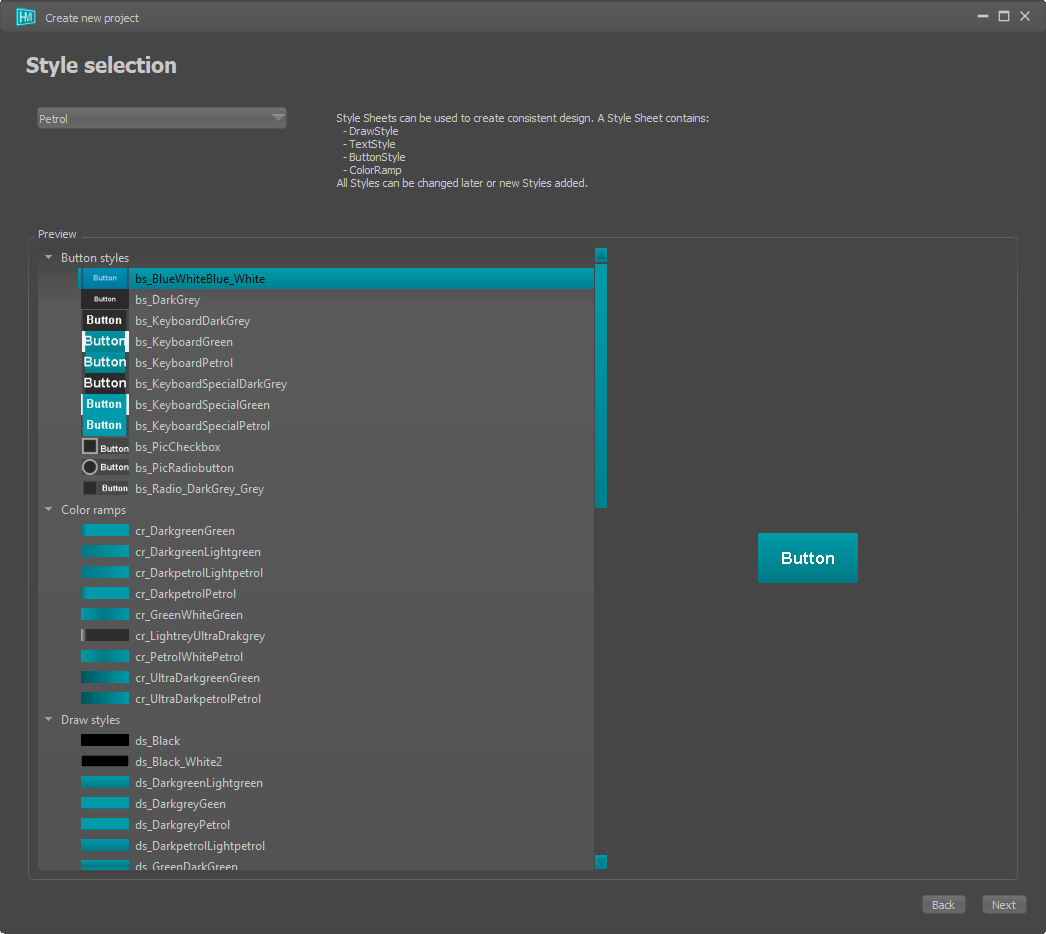Select the bs_BlueWhiteBlue_White style item

pos(200,279)
